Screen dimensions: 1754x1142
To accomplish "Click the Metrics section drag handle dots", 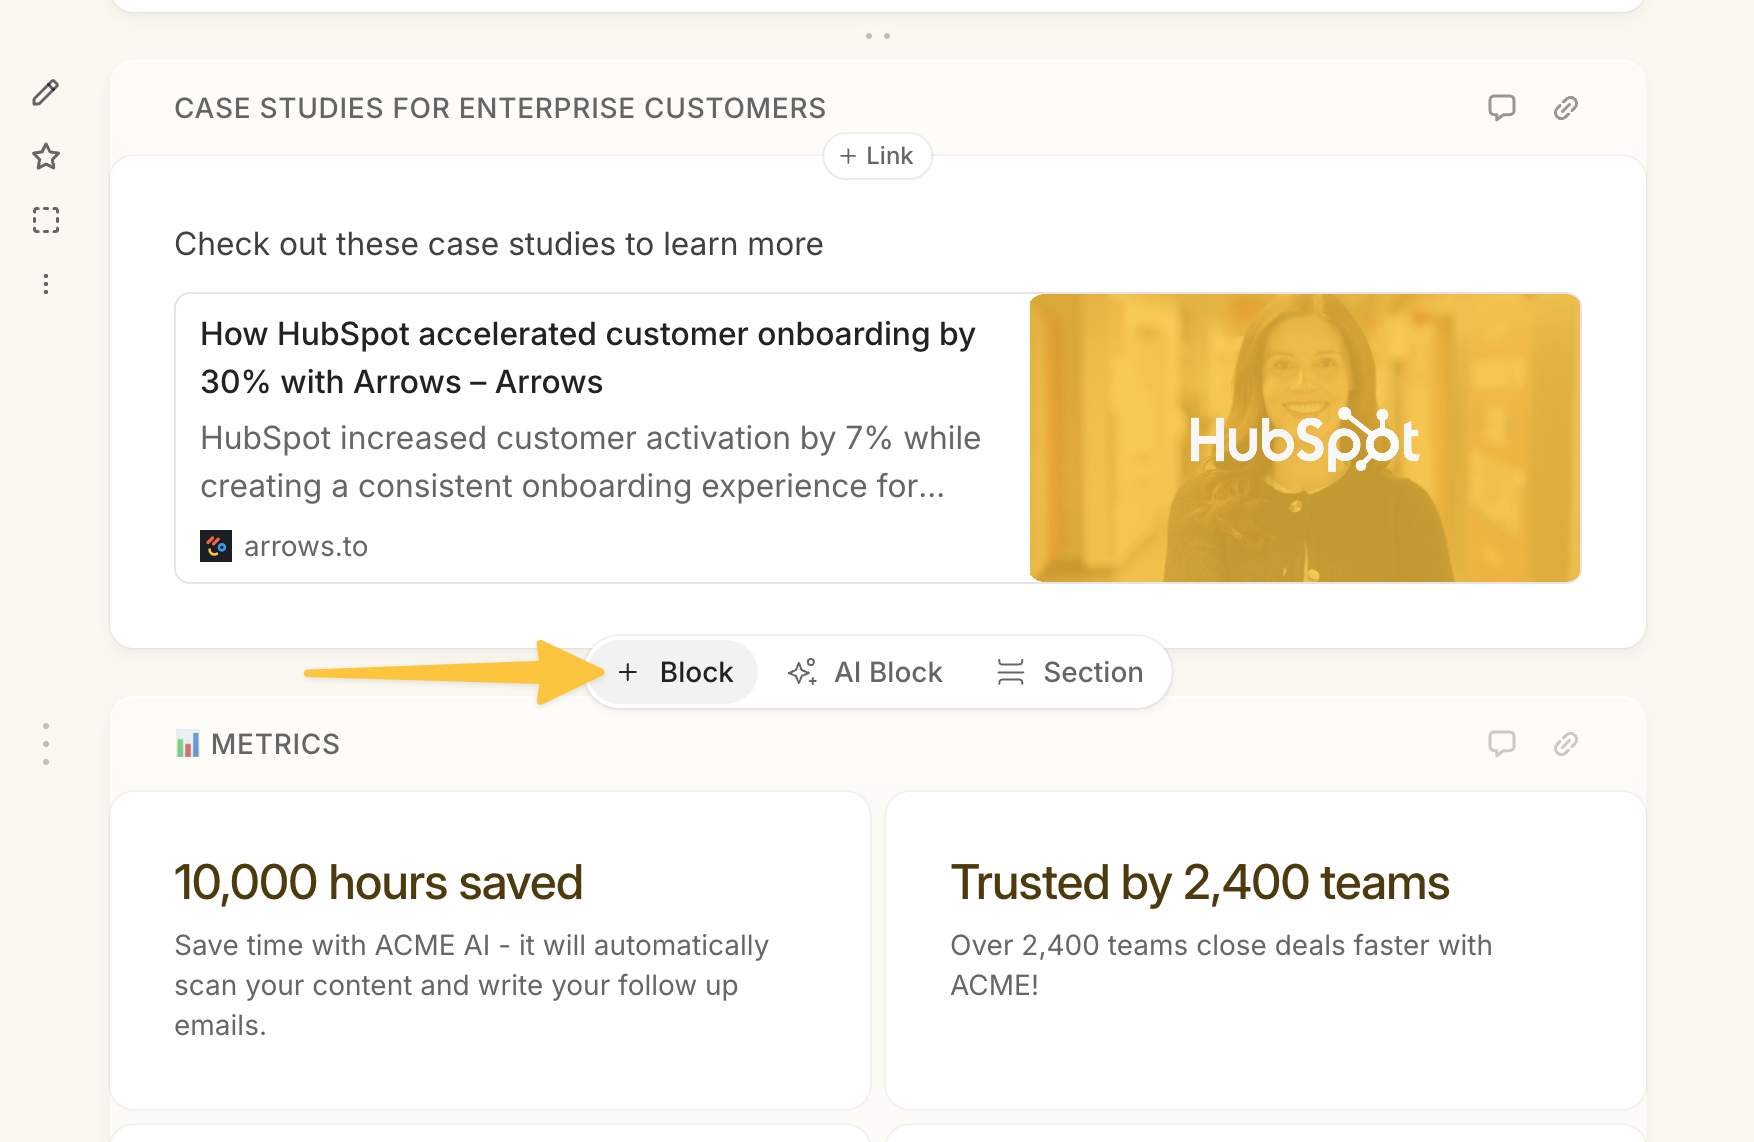I will 46,744.
